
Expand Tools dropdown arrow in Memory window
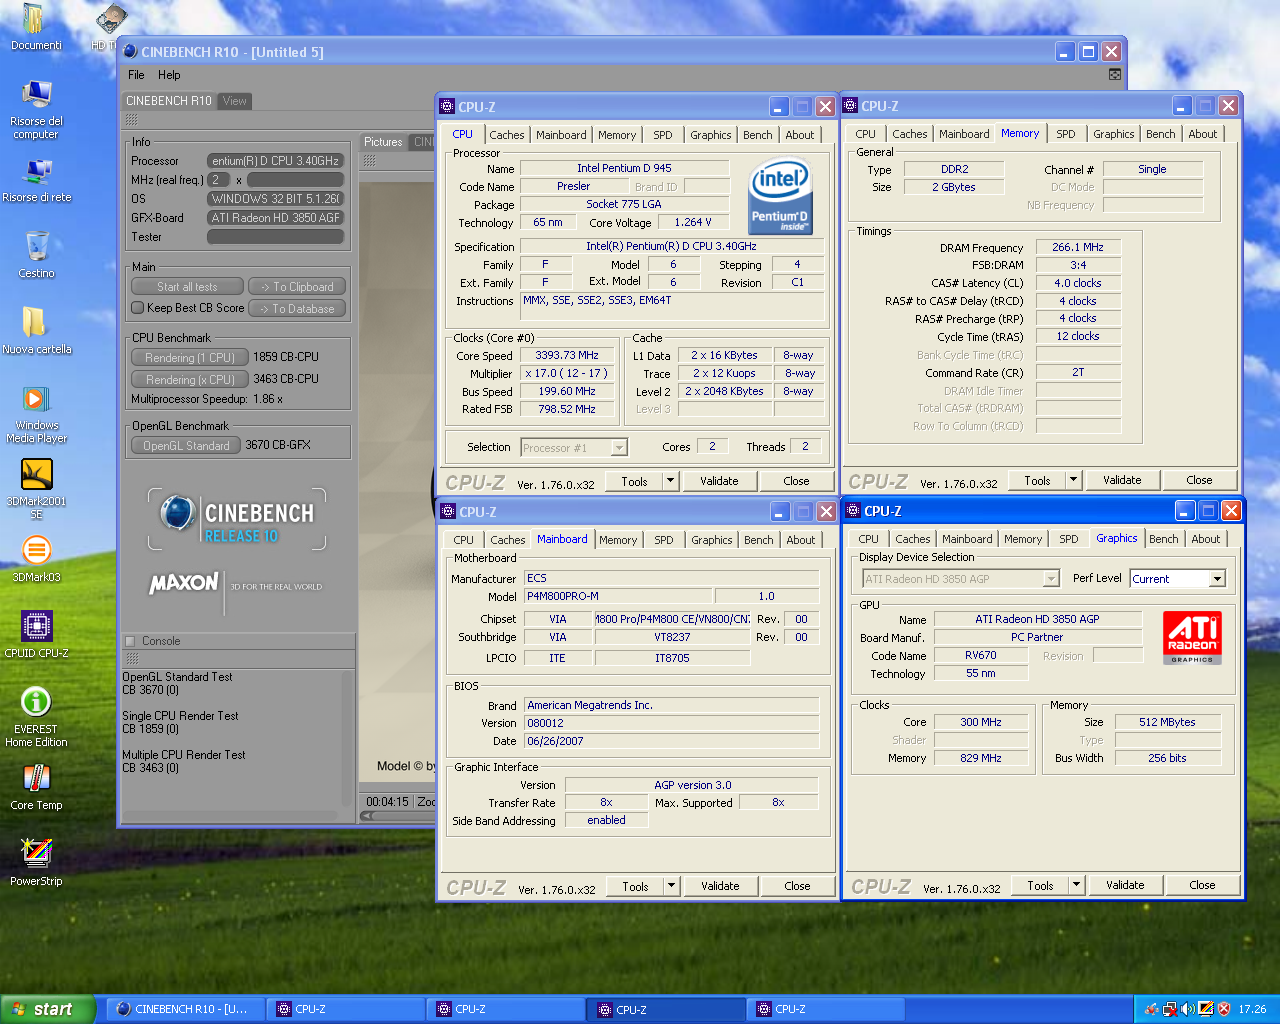point(1074,480)
